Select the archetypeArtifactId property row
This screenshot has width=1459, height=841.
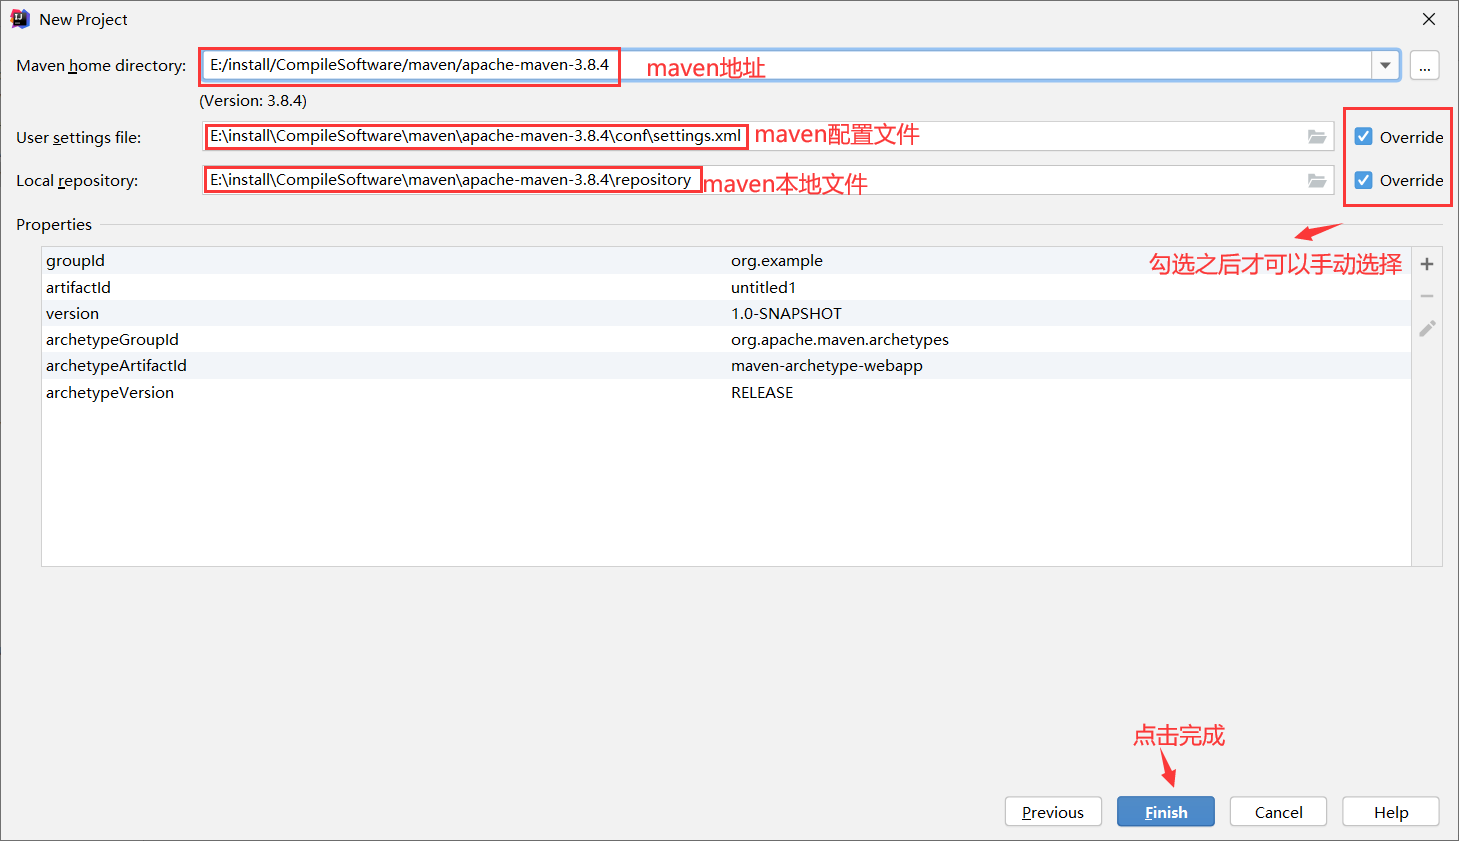[726, 366]
